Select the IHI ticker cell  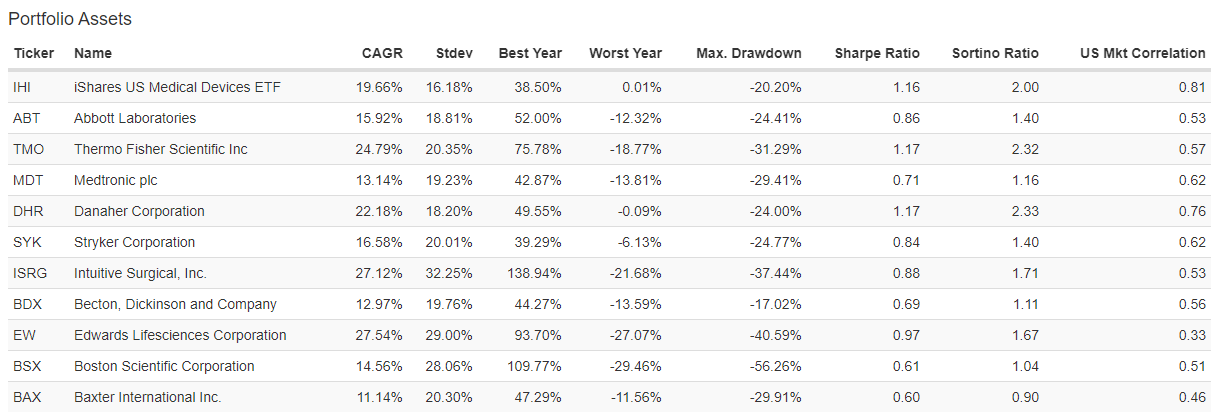[x=22, y=87]
